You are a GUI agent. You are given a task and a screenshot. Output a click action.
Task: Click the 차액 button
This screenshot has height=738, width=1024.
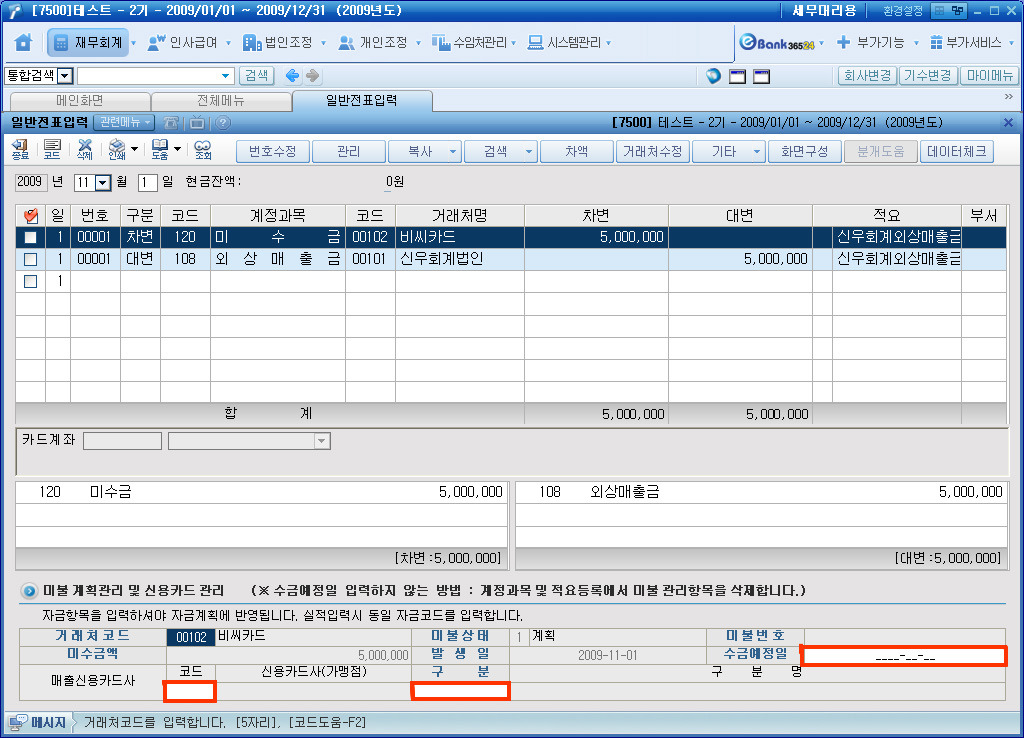577,152
